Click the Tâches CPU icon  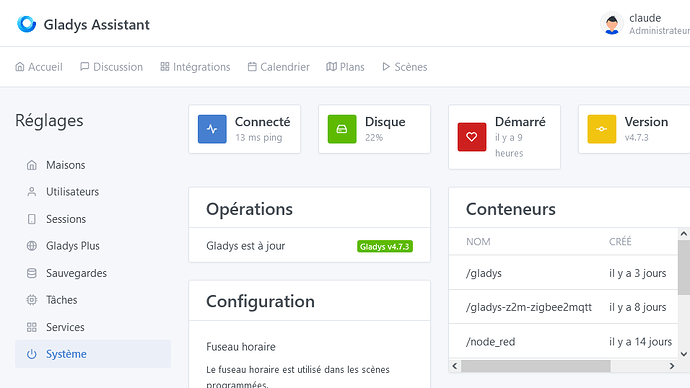click(32, 300)
